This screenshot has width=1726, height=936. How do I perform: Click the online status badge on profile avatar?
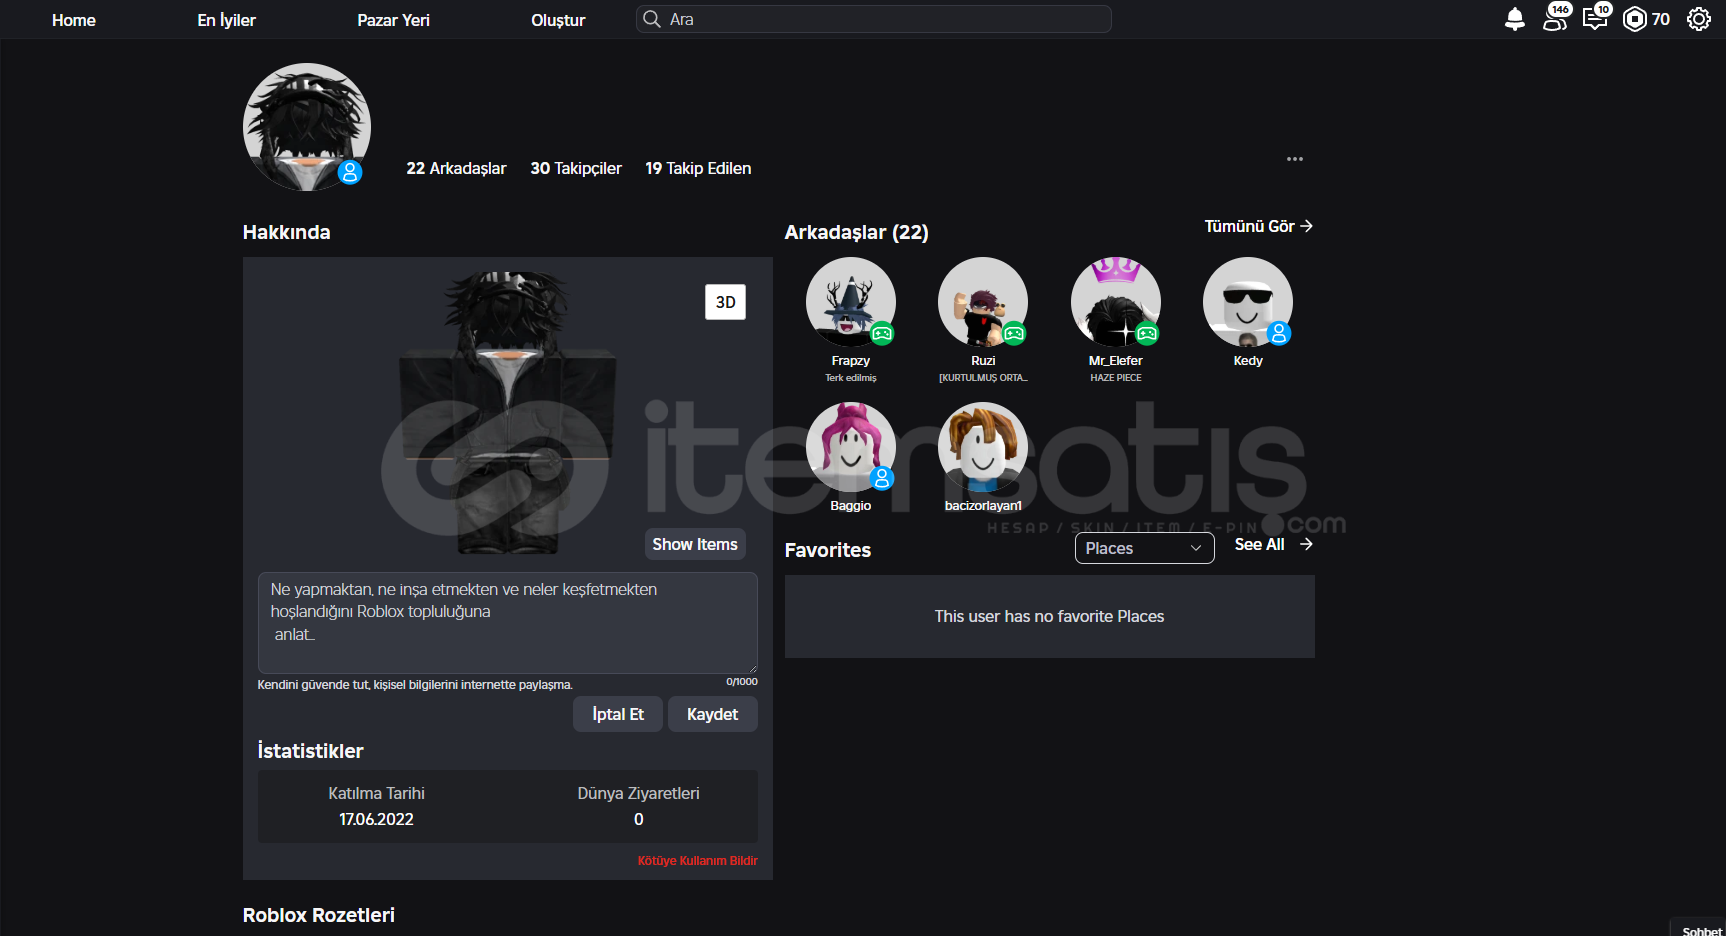point(349,172)
